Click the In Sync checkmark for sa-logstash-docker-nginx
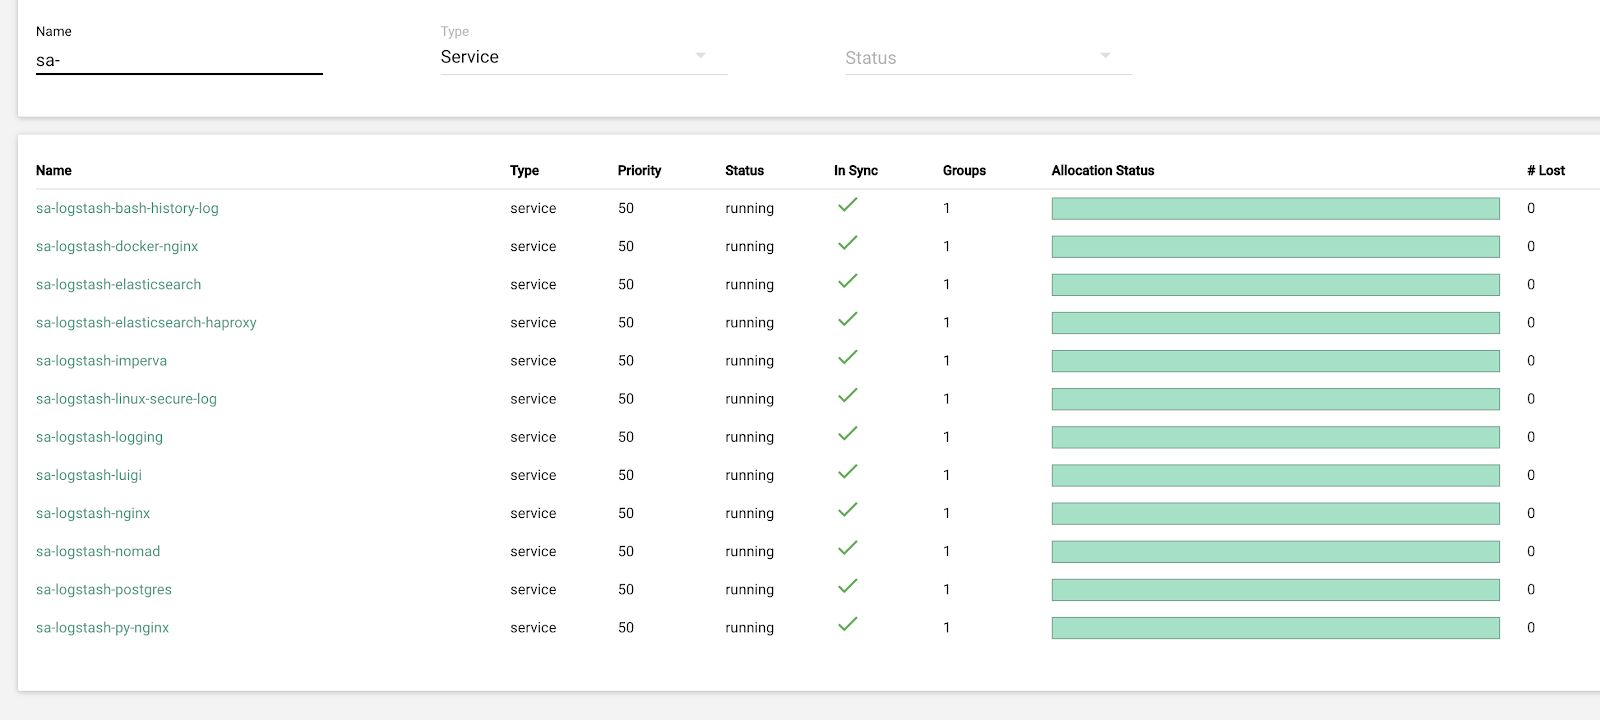Viewport: 1600px width, 720px height. coord(848,243)
